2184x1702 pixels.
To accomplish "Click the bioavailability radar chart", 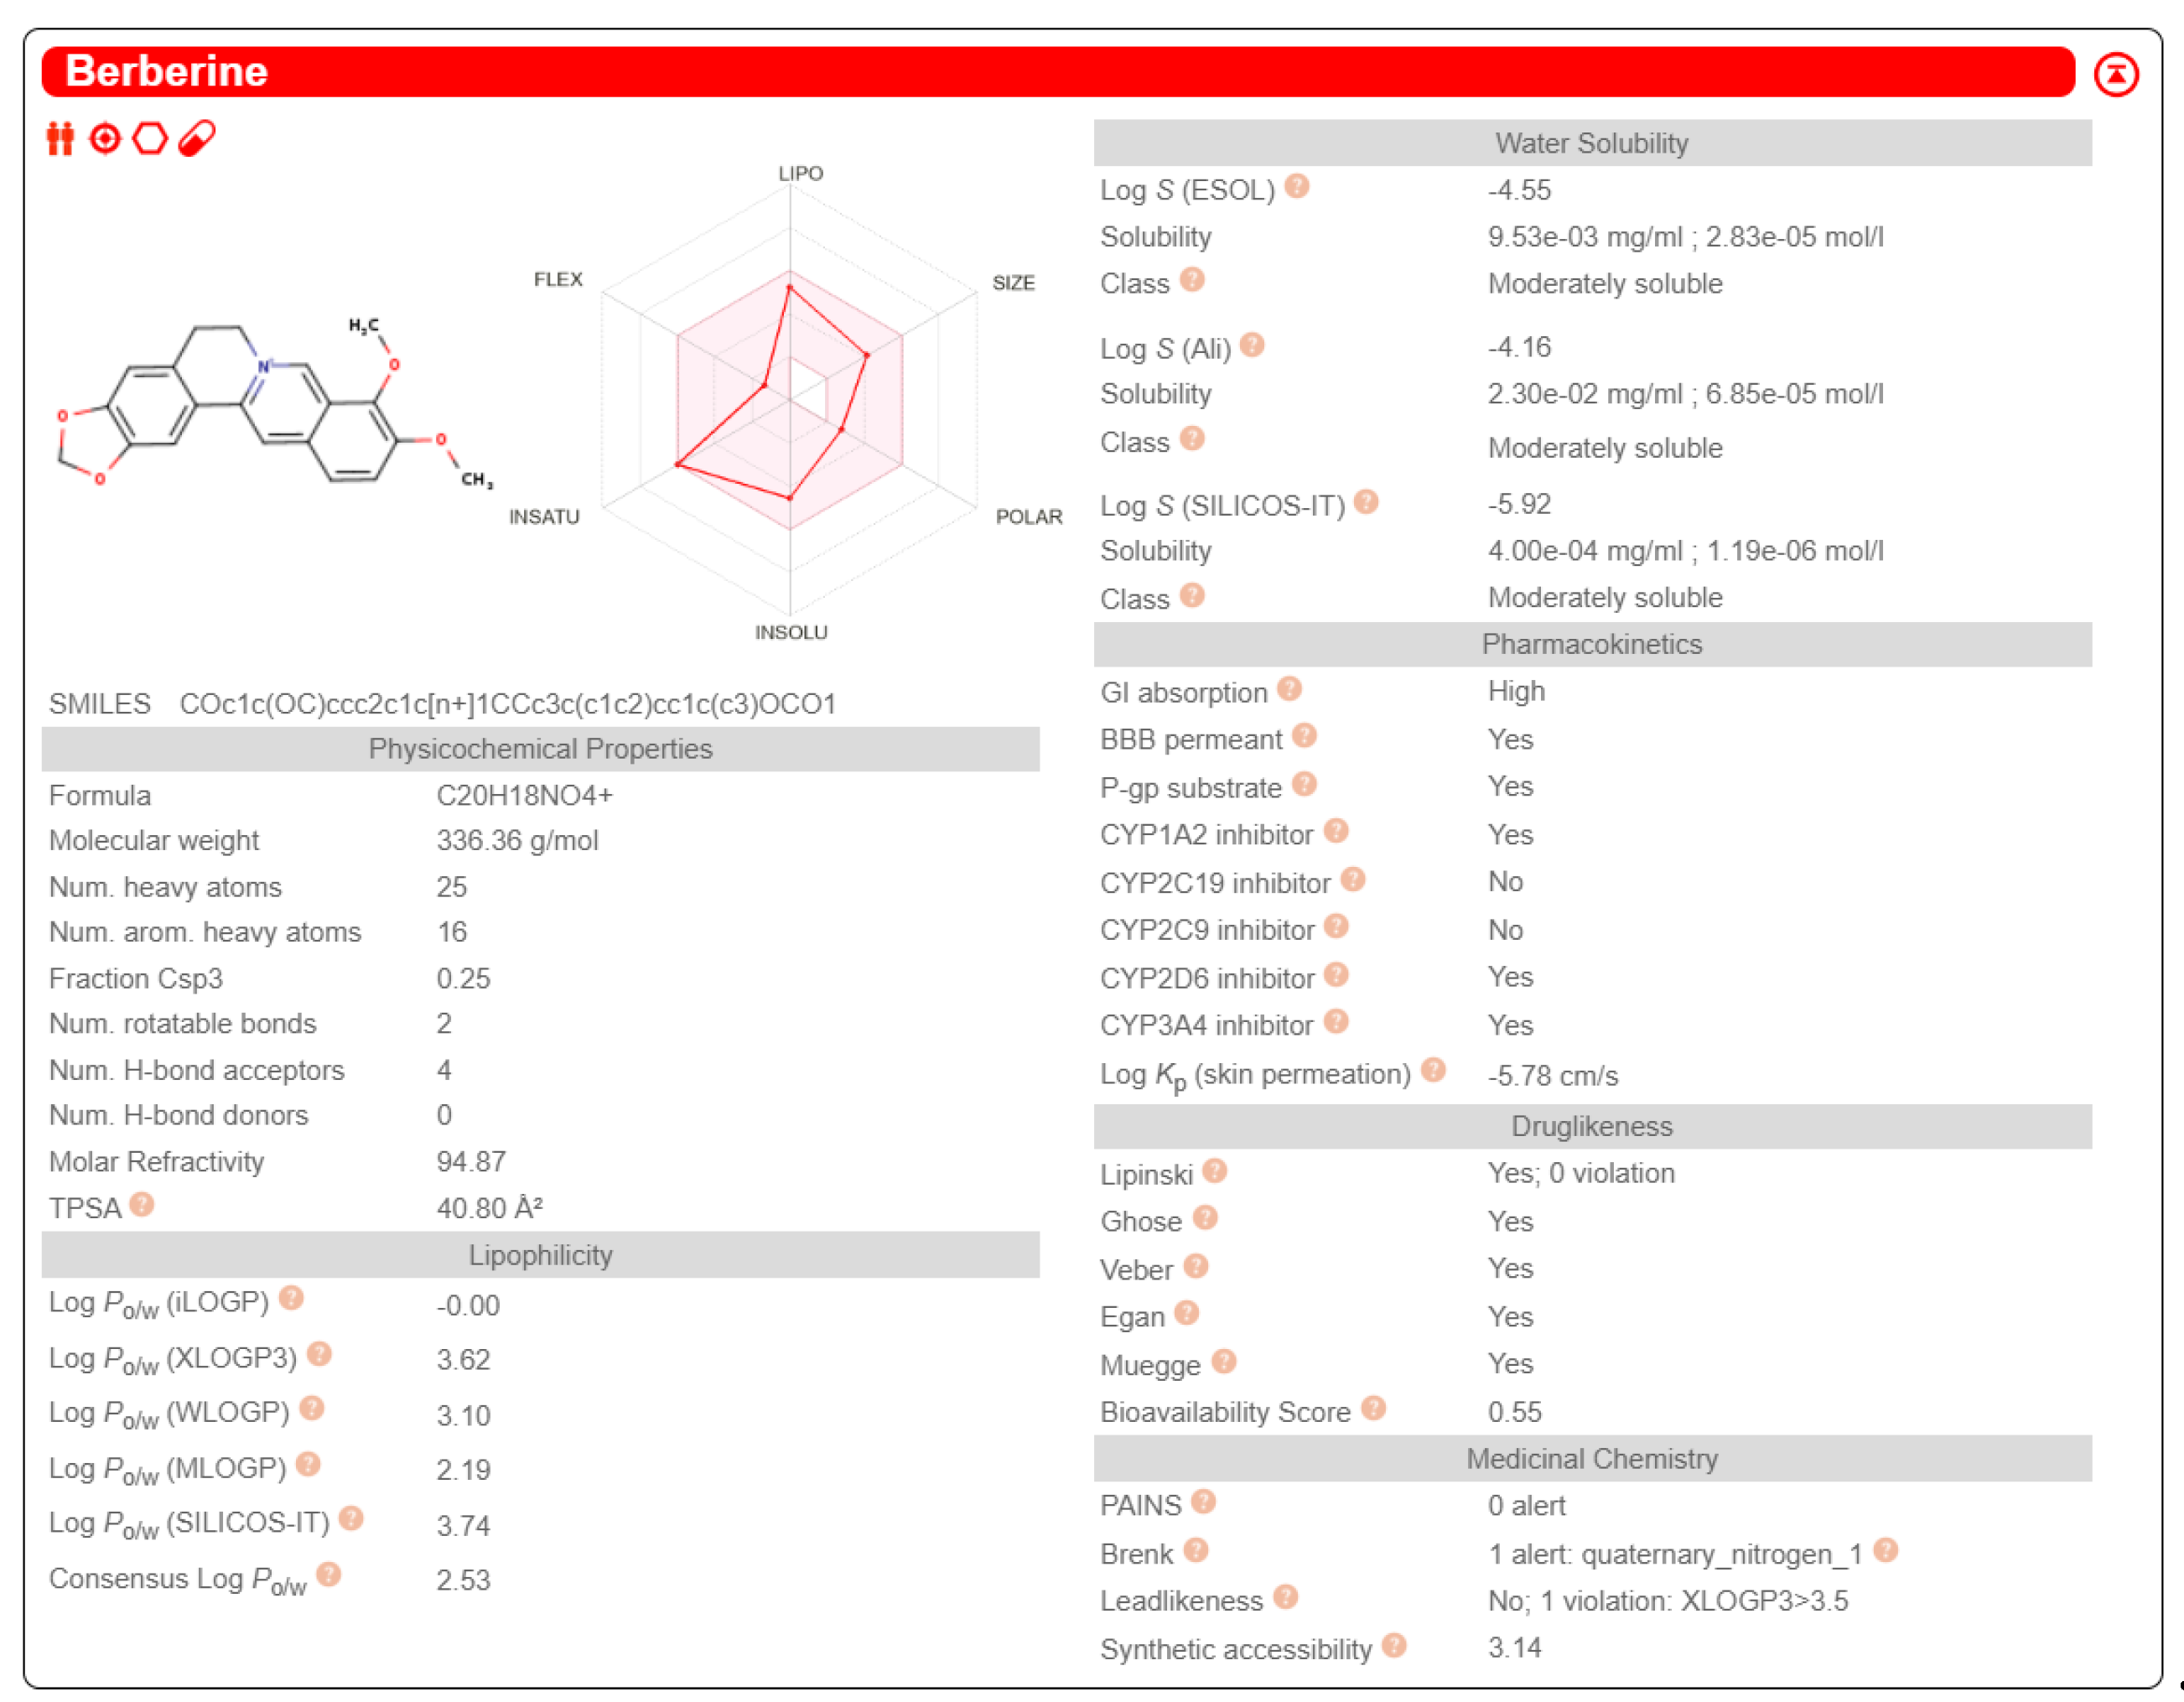I will pyautogui.click(x=790, y=400).
